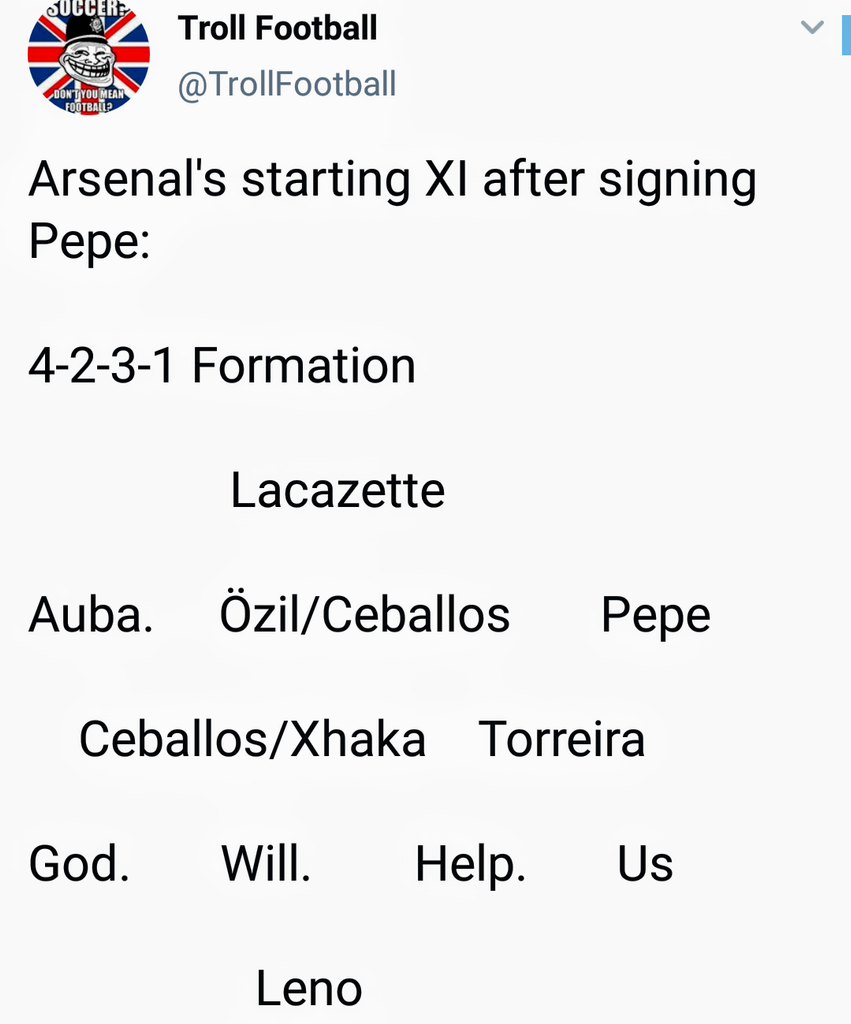Click the word "Us" in the defence row

[645, 864]
